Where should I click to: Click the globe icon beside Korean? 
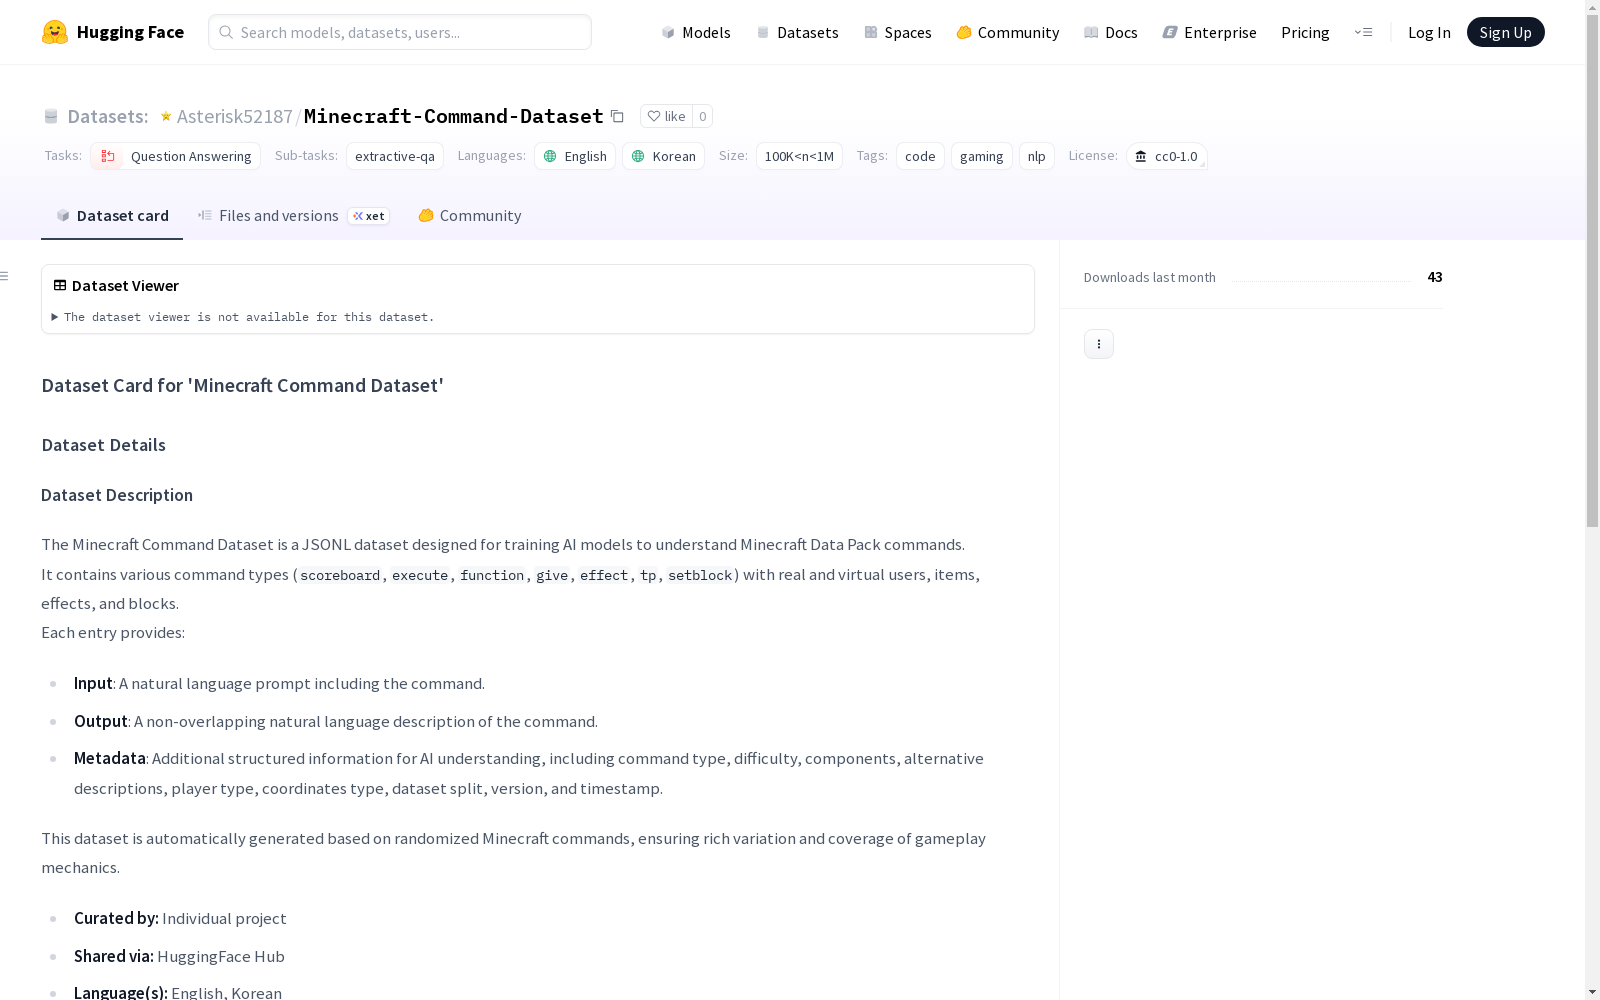(638, 156)
